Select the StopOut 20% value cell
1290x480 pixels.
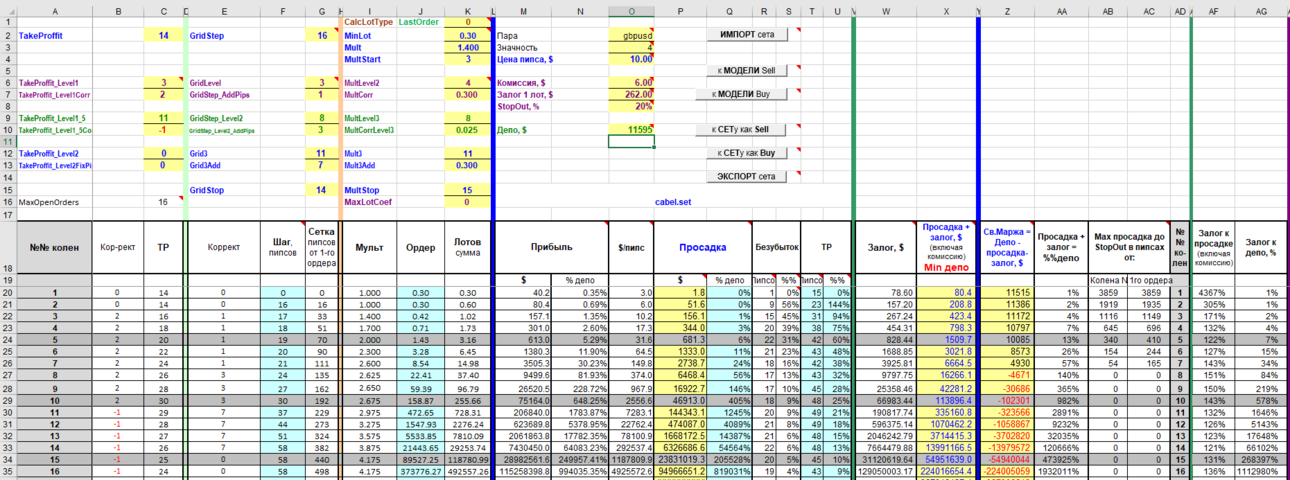coord(631,106)
